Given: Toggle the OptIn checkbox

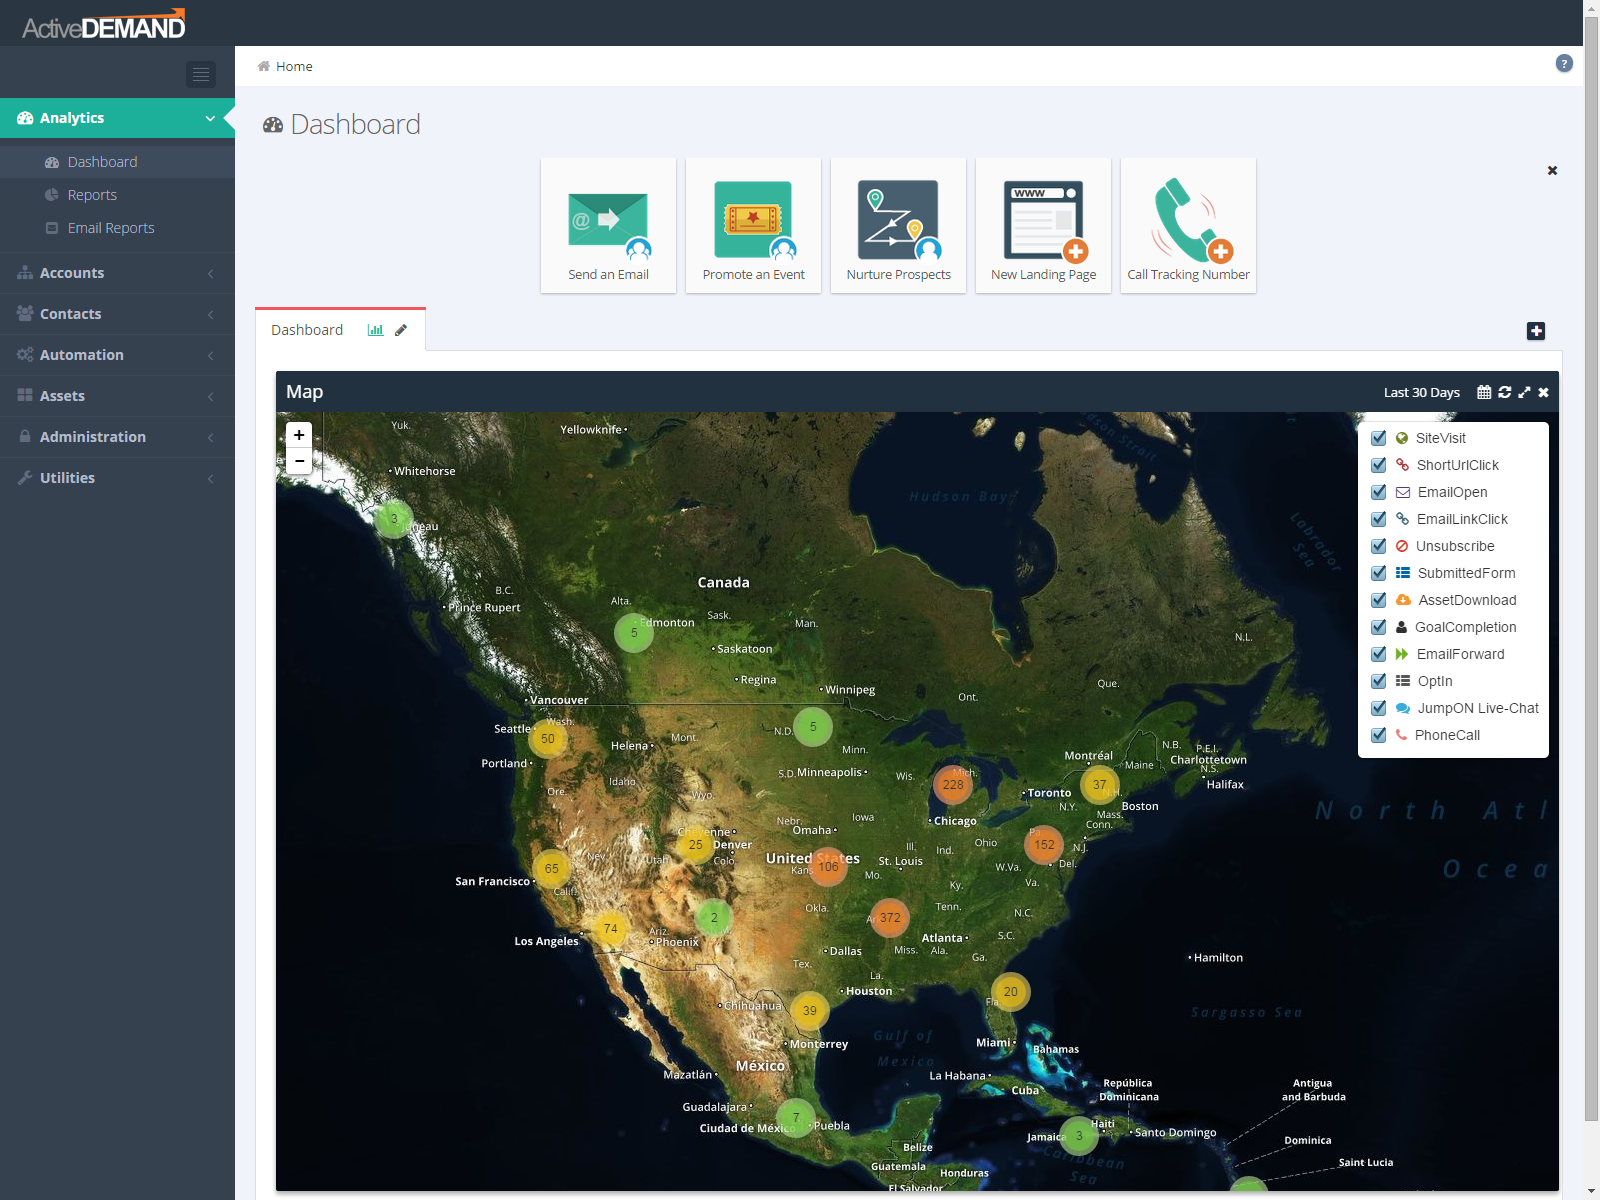Looking at the screenshot, I should [x=1378, y=681].
